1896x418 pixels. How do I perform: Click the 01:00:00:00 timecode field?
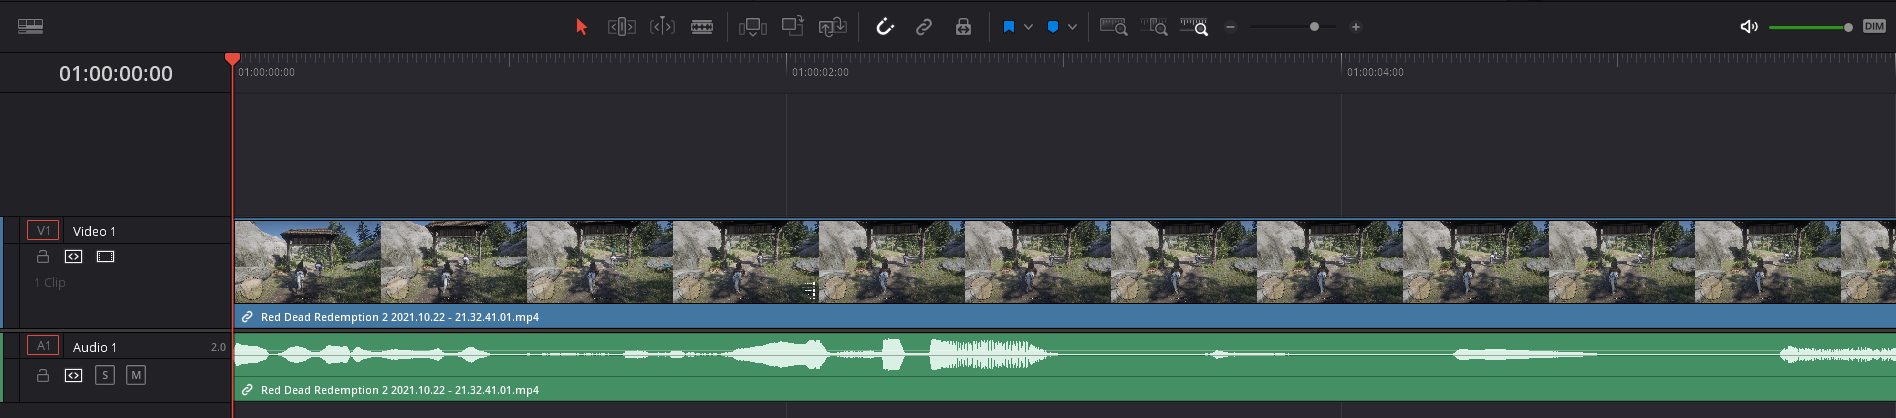pos(116,74)
